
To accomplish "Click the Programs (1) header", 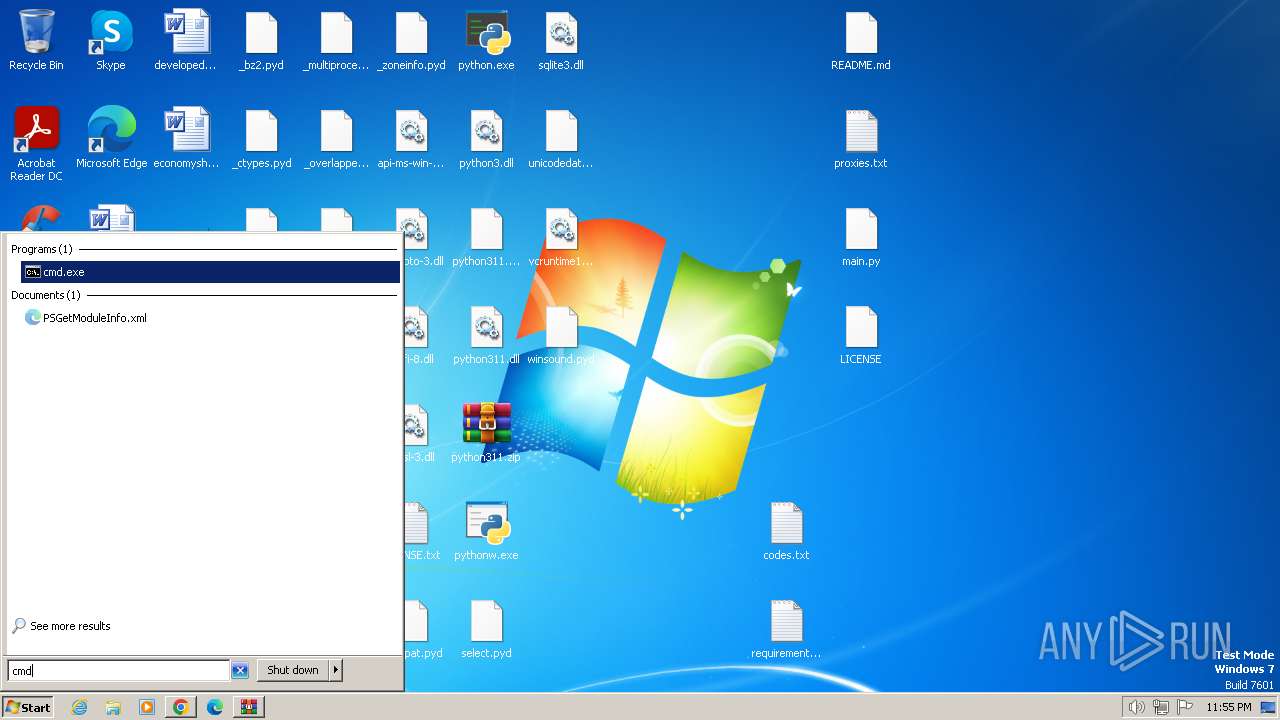I will [42, 249].
